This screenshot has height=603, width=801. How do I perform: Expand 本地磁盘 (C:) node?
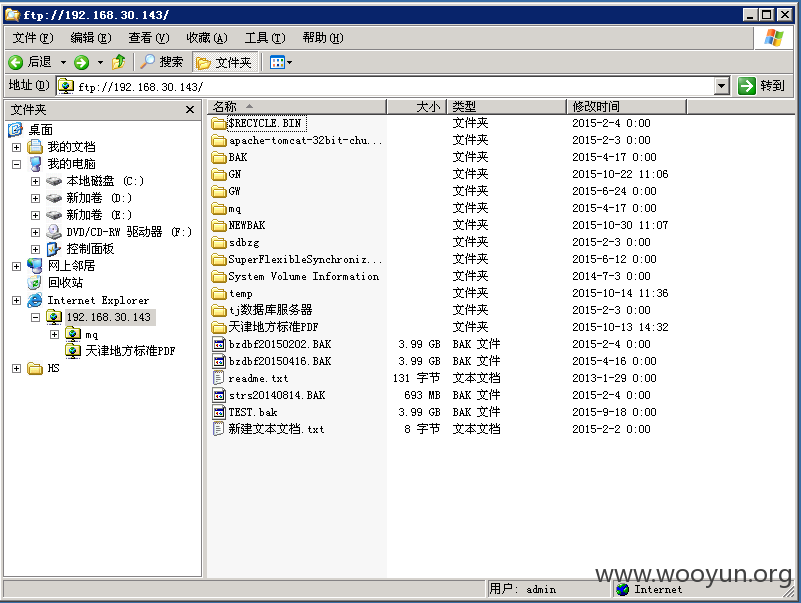[35, 181]
